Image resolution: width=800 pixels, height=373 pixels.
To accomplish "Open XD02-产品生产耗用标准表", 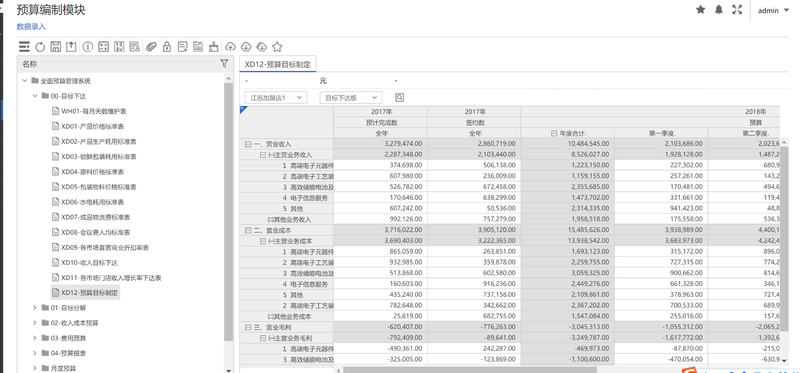I will pyautogui.click(x=98, y=141).
